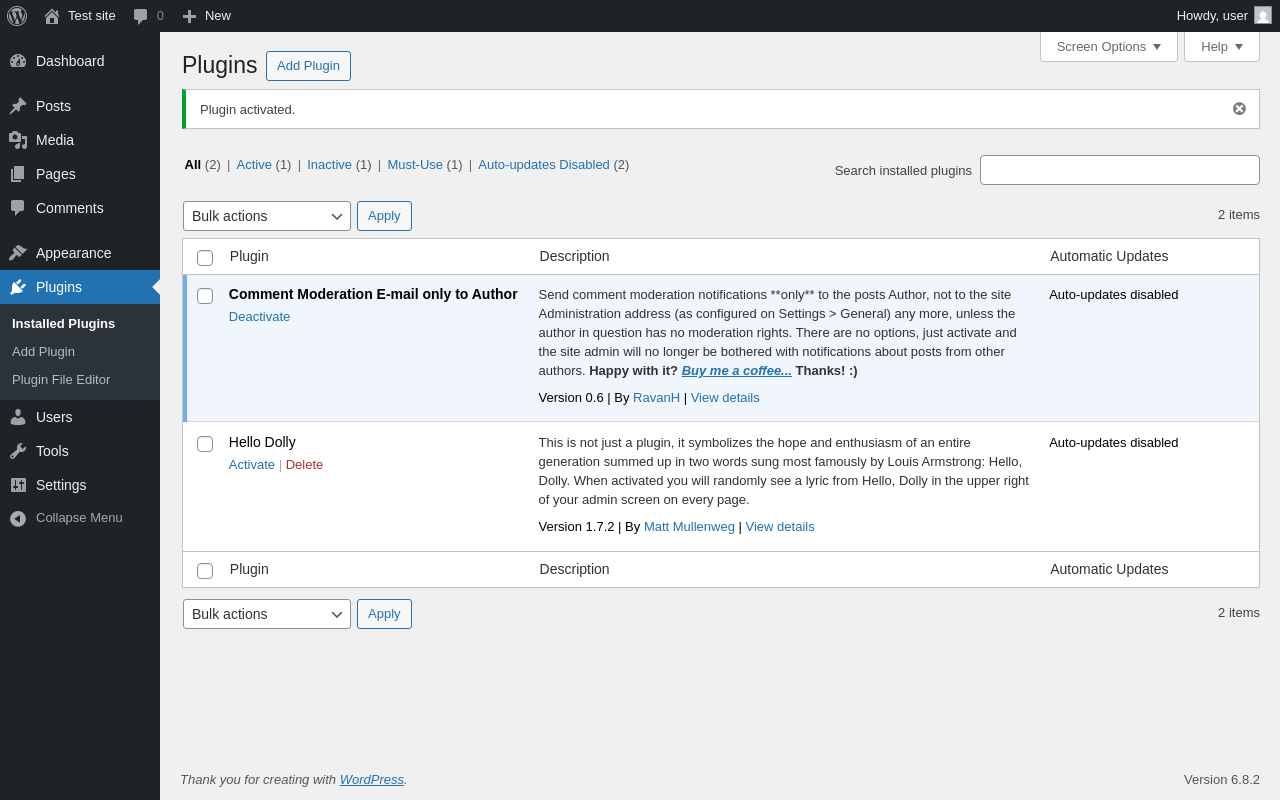Filter plugins by Active
The height and width of the screenshot is (800, 1280).
pos(254,165)
